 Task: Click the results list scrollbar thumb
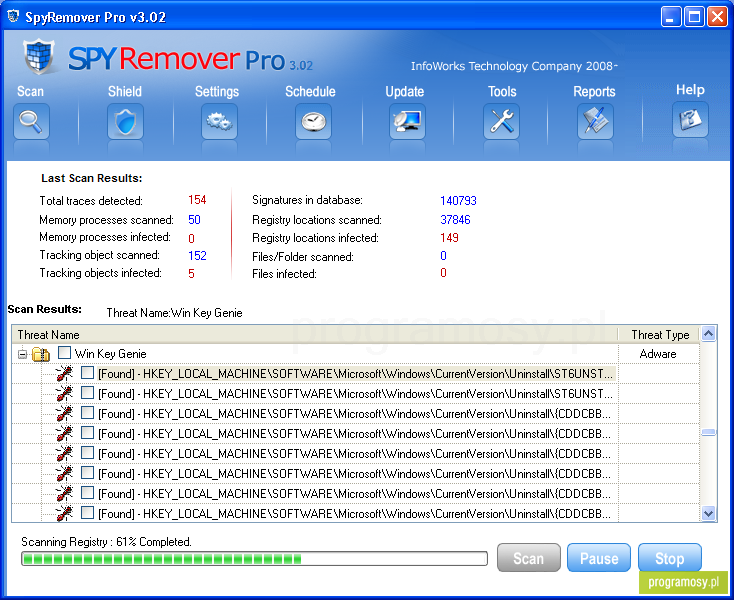(708, 432)
